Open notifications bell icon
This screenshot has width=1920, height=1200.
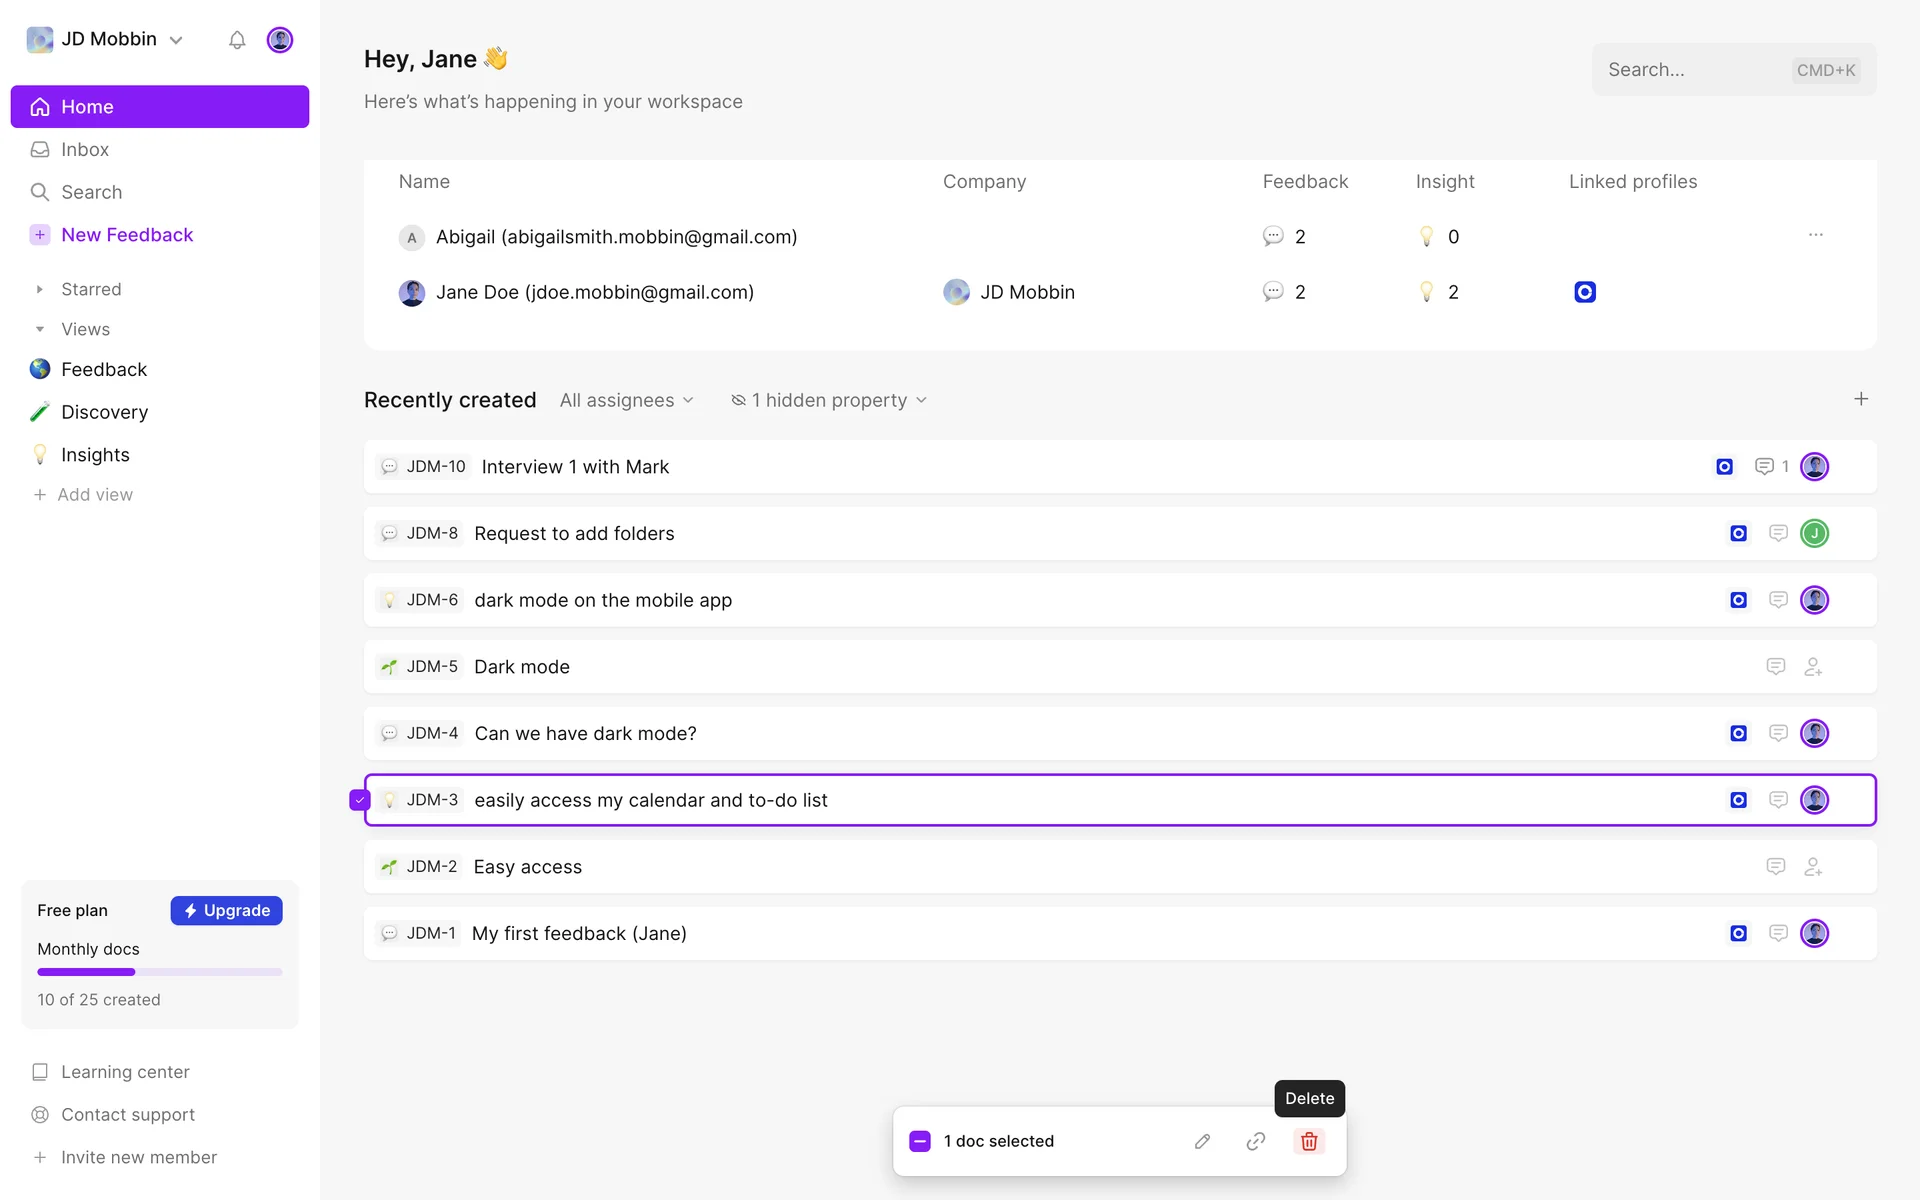point(237,40)
